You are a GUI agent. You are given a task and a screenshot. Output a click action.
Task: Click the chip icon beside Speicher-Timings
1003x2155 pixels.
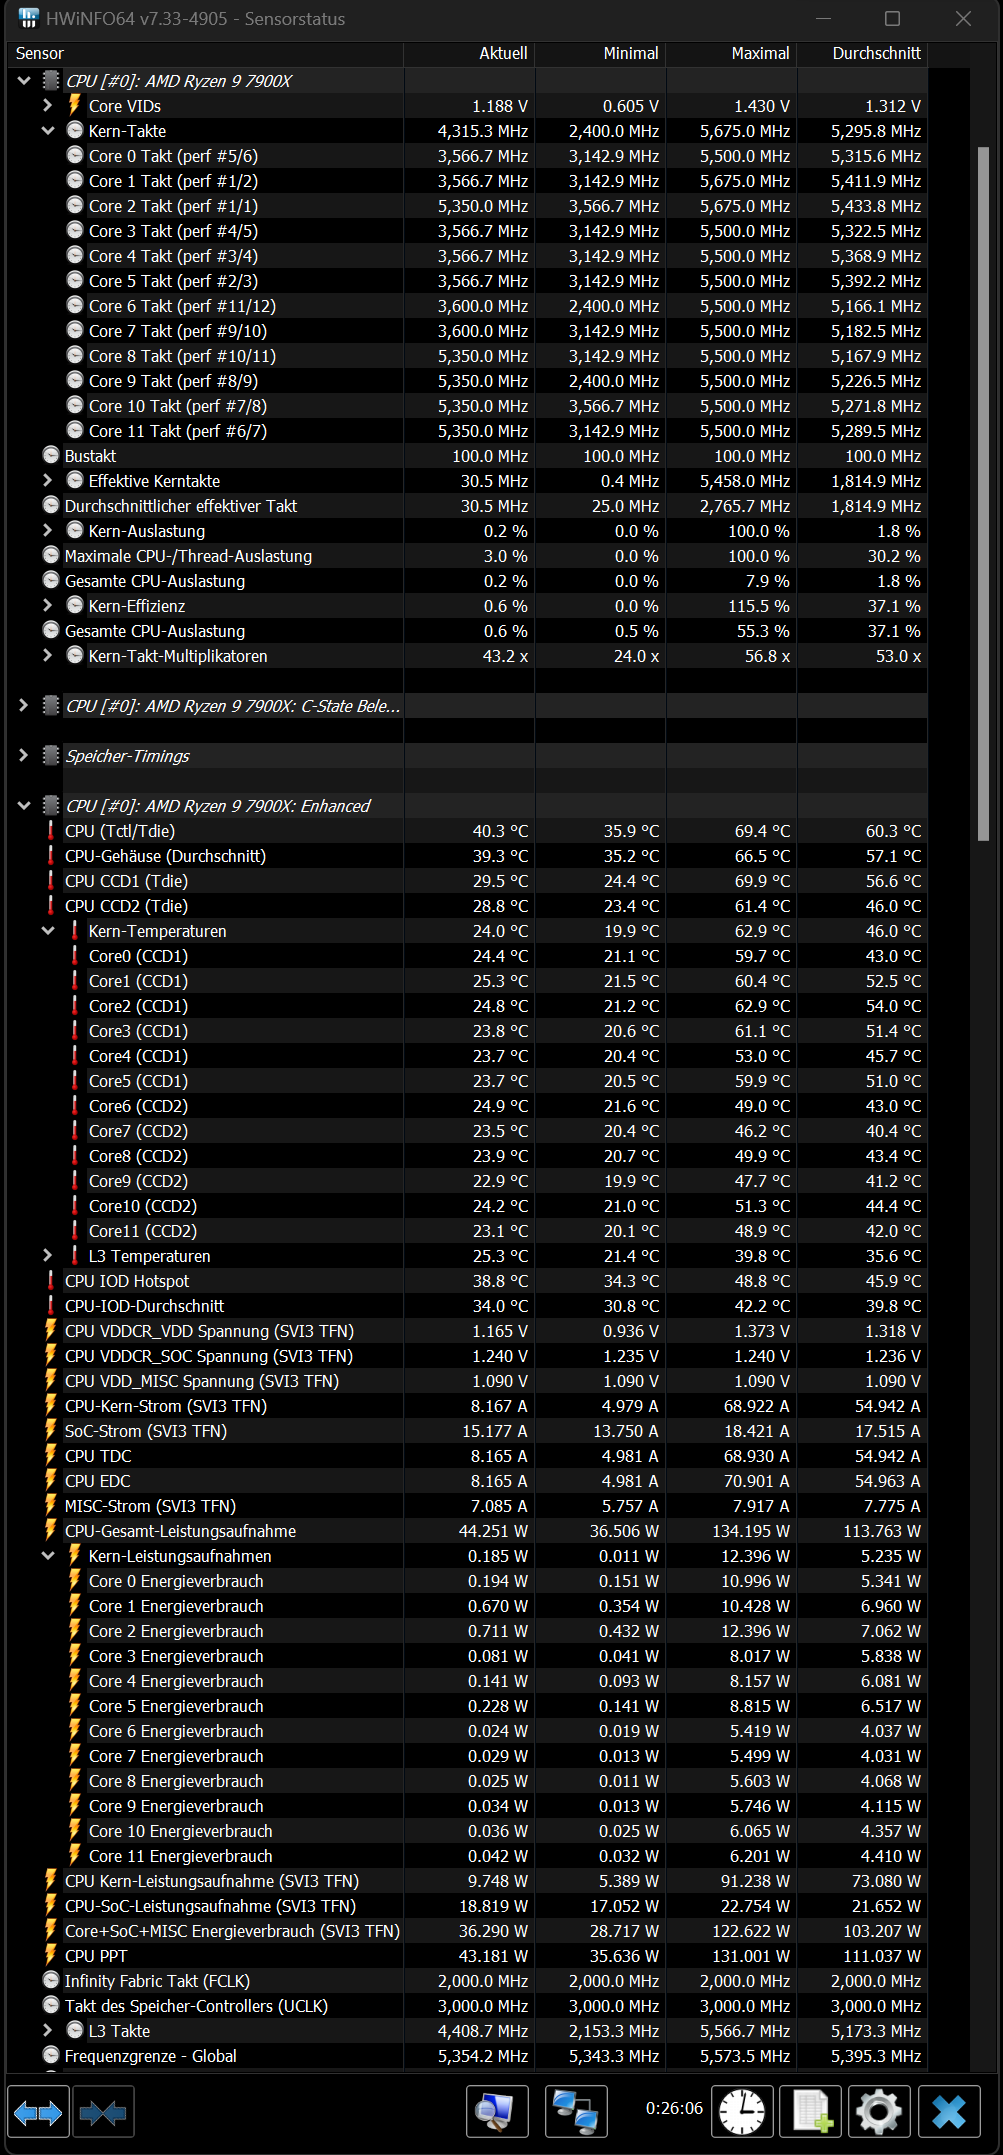[x=51, y=755]
